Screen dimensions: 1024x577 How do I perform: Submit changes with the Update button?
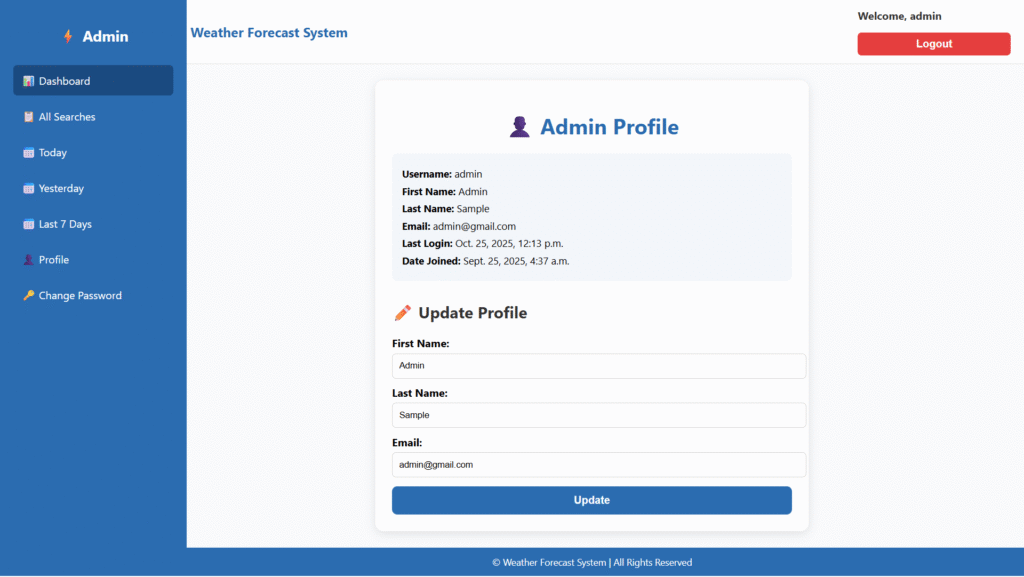point(591,500)
